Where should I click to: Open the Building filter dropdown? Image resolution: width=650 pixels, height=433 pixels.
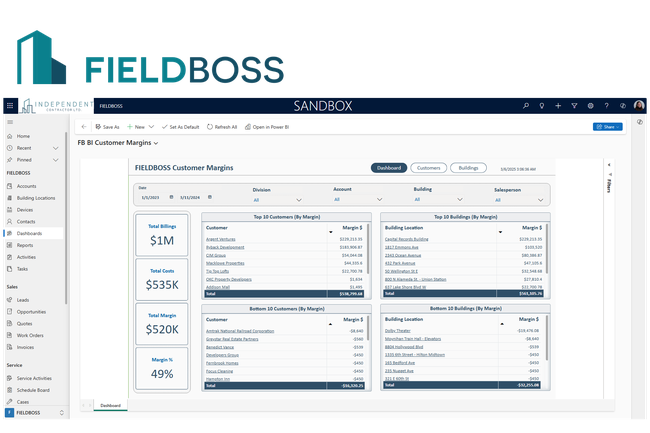pos(438,199)
